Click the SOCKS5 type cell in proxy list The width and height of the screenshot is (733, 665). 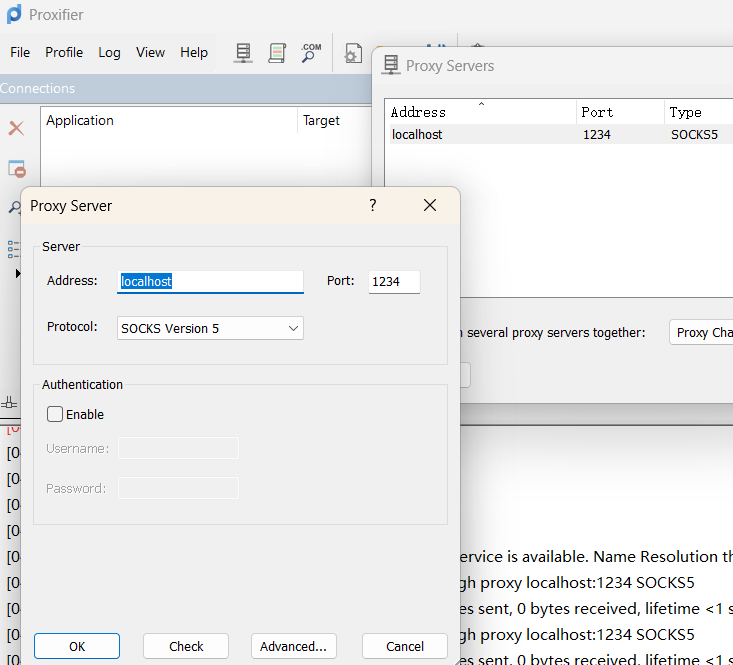(694, 135)
